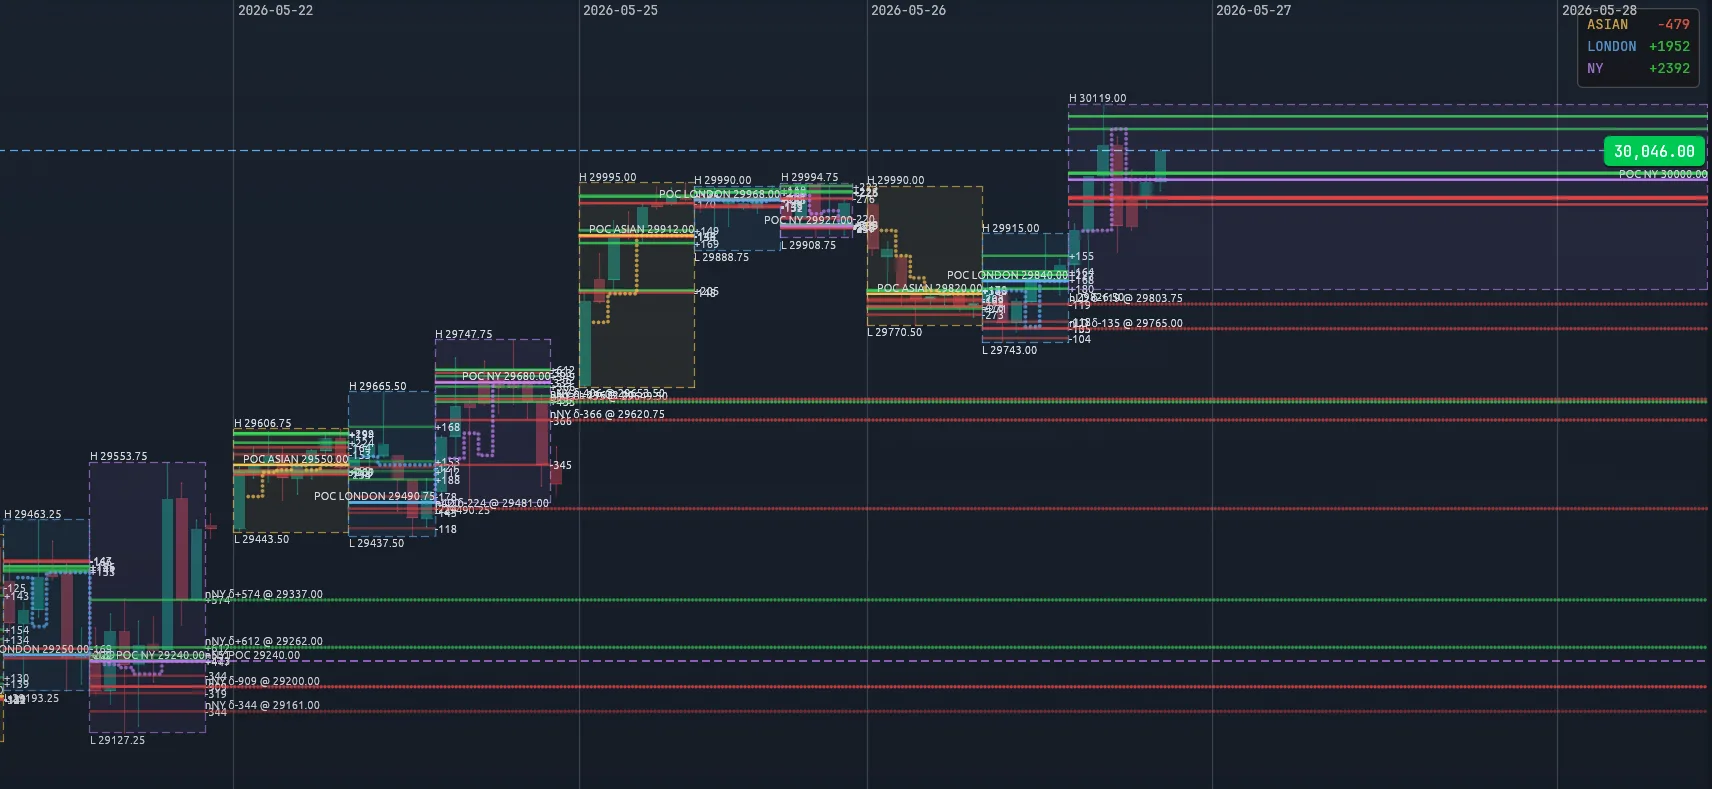The width and height of the screenshot is (1712, 789).
Task: Select the L 29443.50 low label
Action: coord(261,539)
